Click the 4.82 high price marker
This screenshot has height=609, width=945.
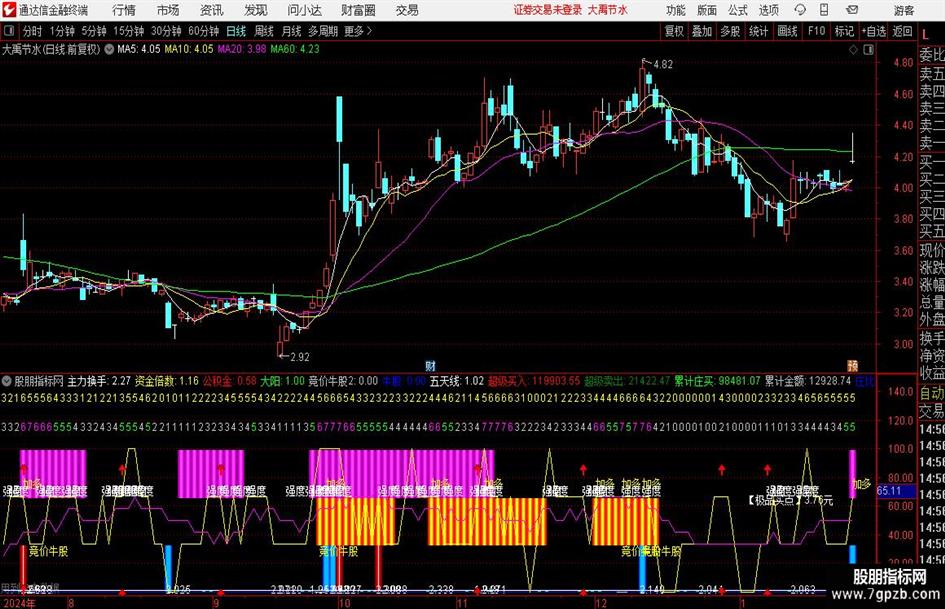pyautogui.click(x=662, y=64)
